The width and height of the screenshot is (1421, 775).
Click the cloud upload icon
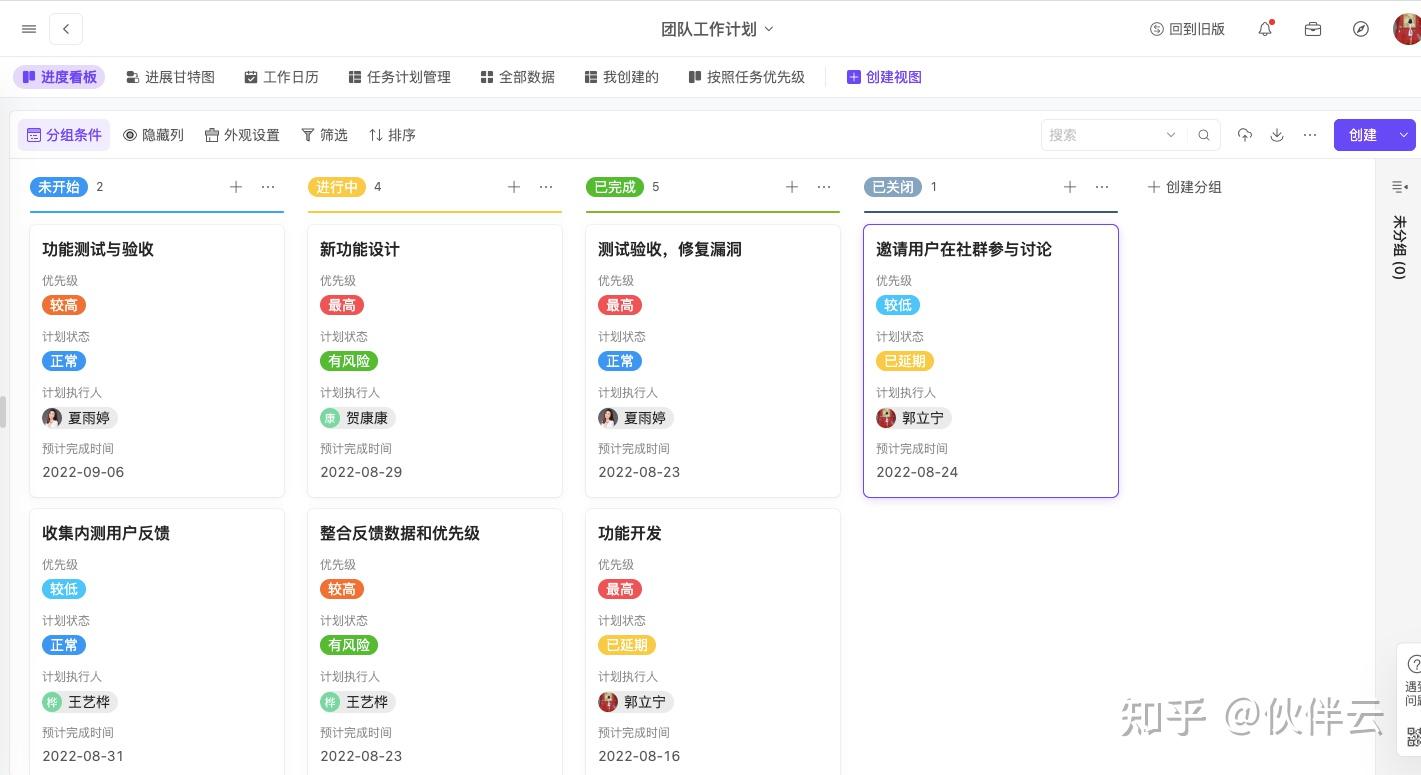click(x=1245, y=135)
